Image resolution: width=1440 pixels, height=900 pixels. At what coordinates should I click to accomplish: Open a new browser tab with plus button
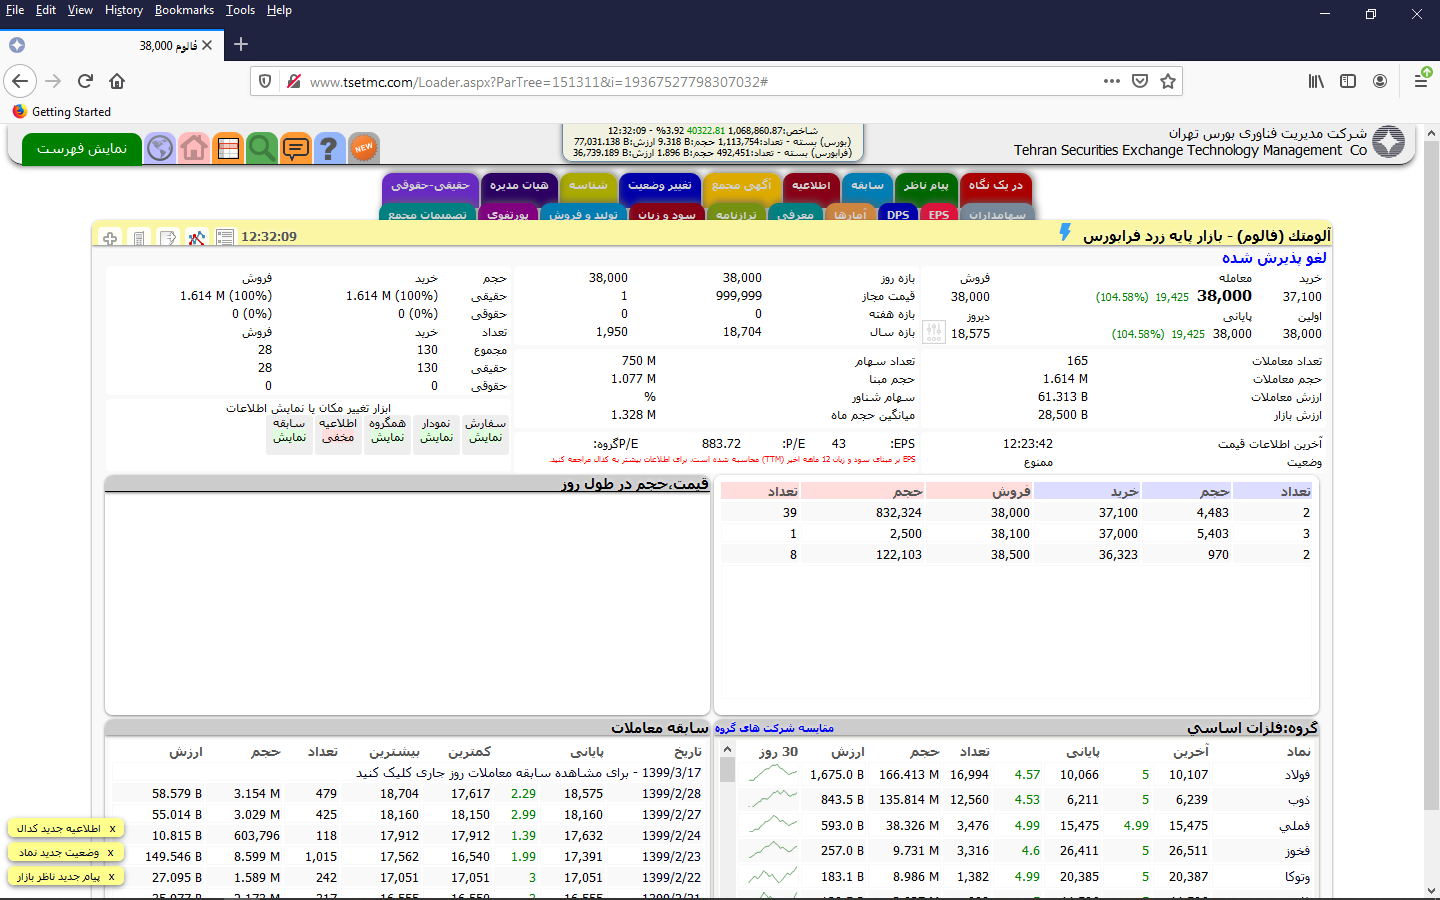coord(241,44)
